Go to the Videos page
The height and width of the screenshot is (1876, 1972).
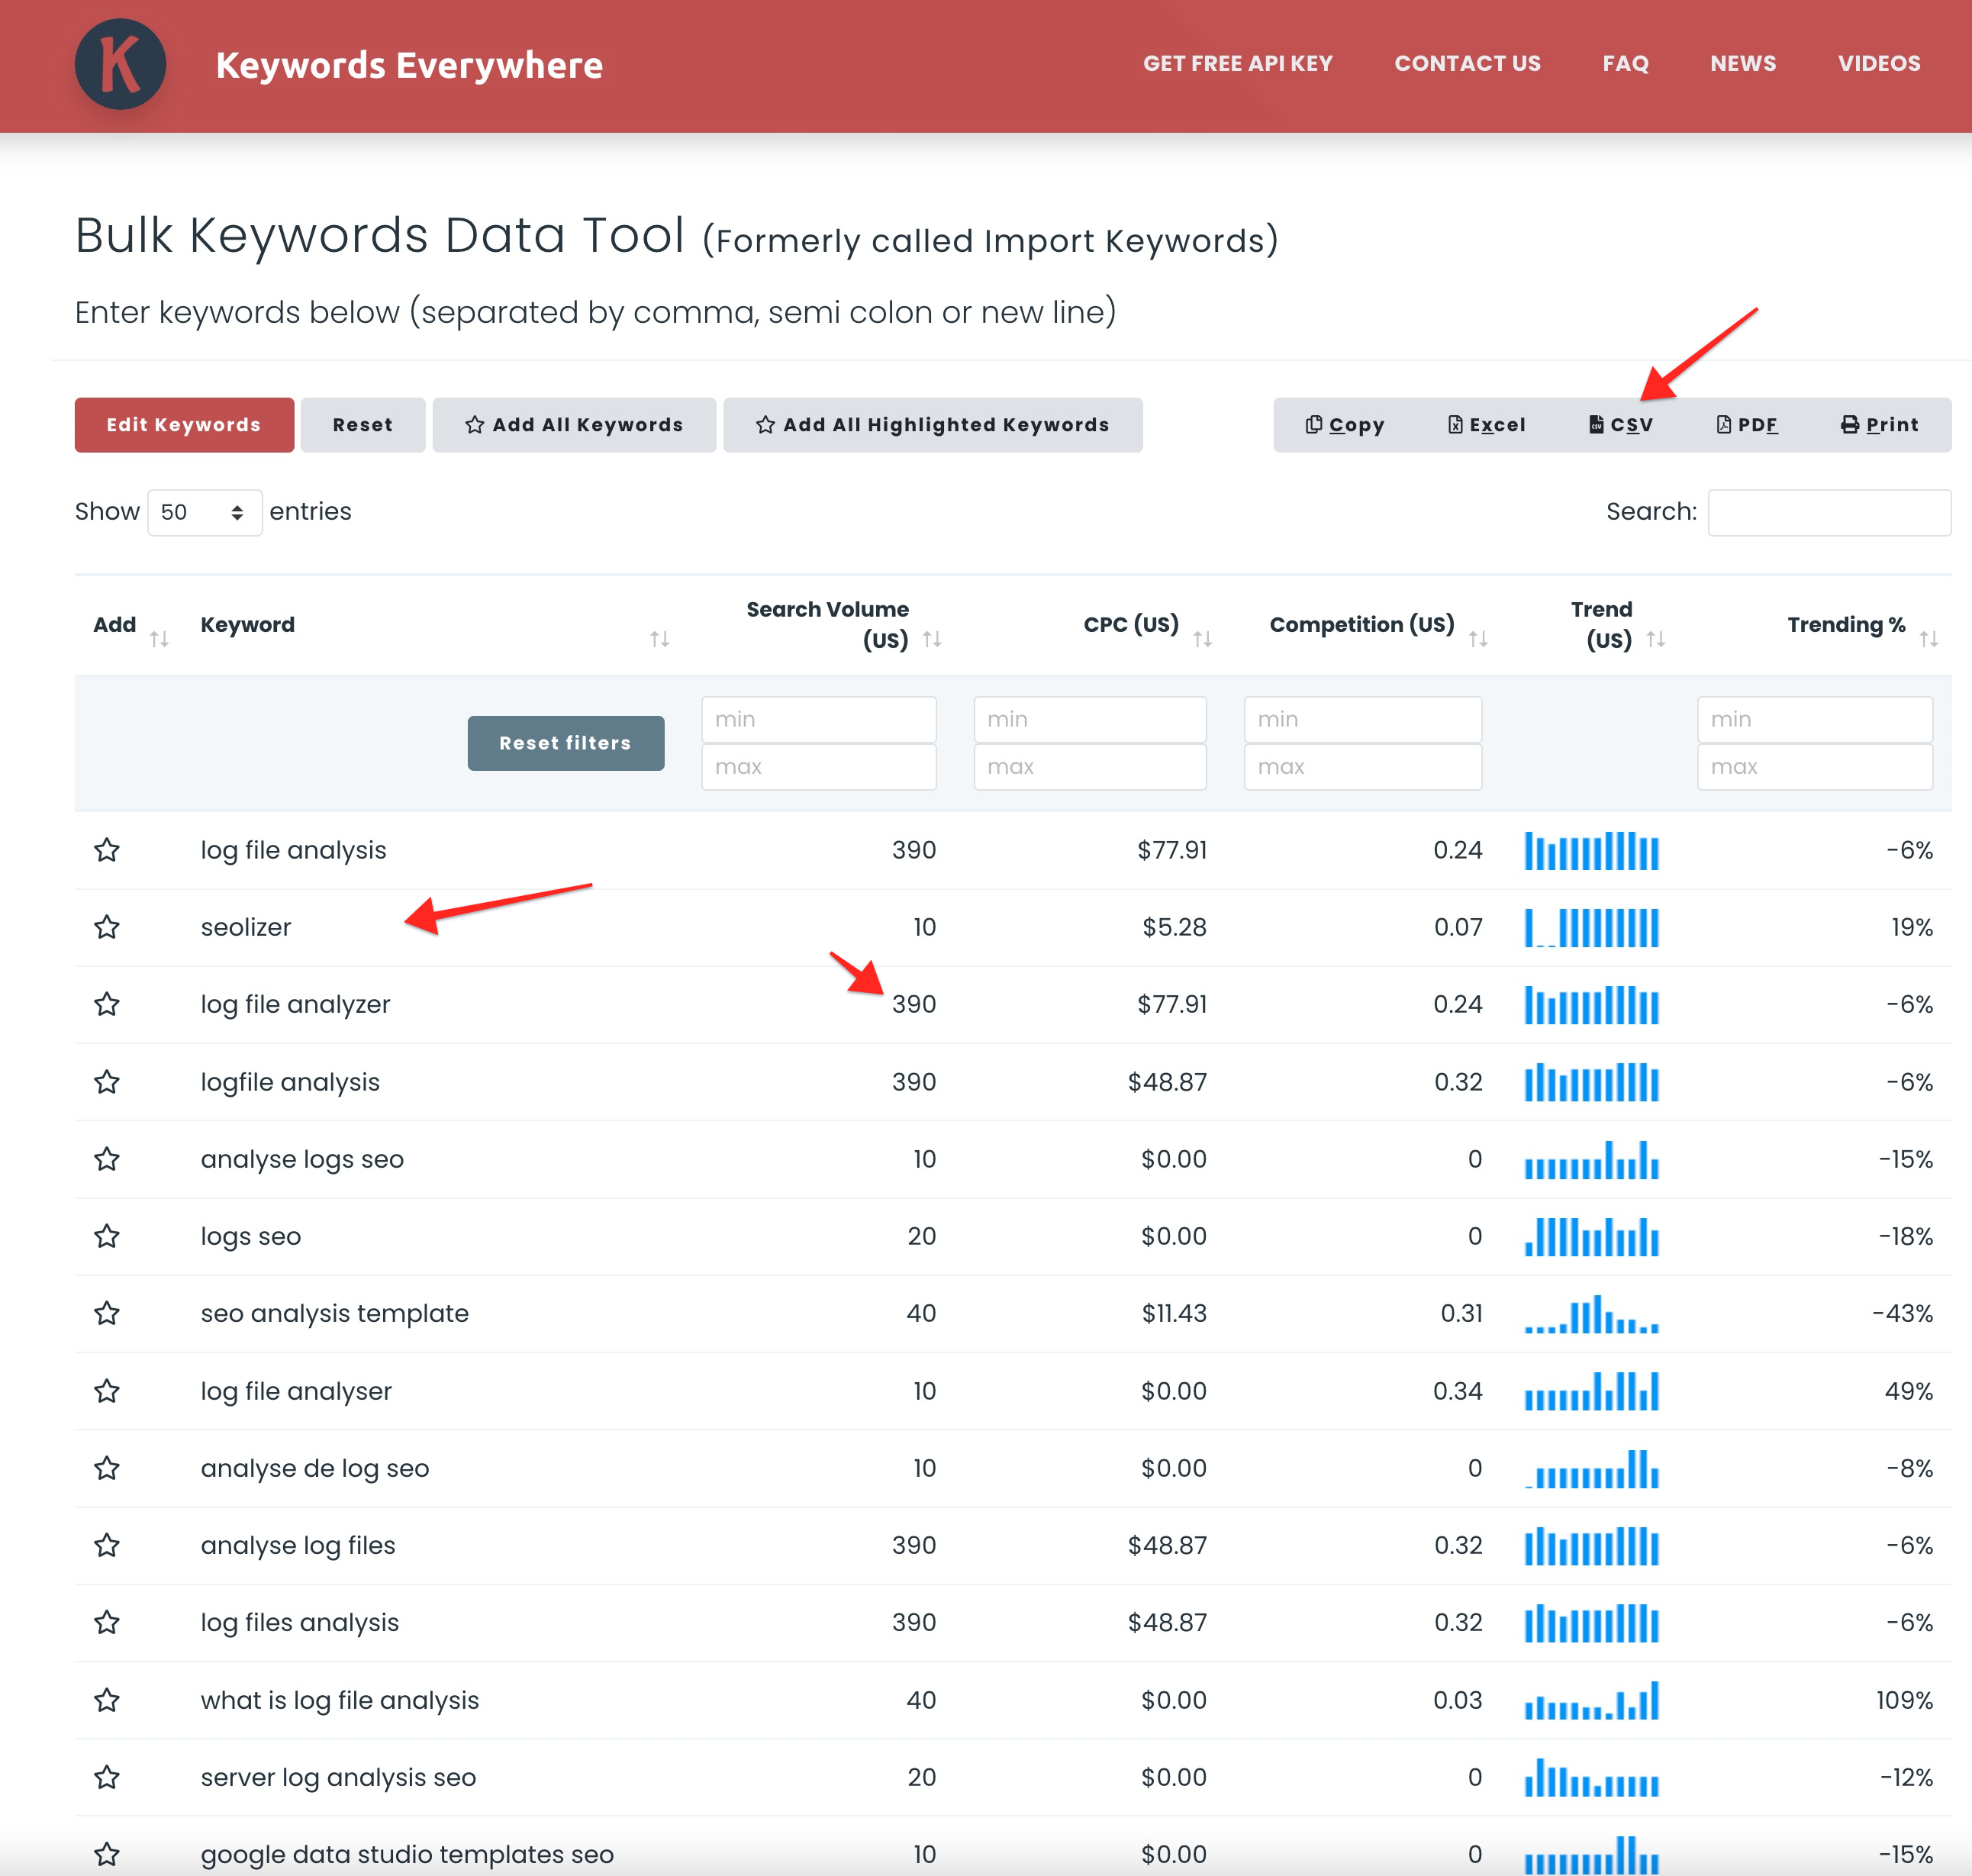pyautogui.click(x=1878, y=64)
